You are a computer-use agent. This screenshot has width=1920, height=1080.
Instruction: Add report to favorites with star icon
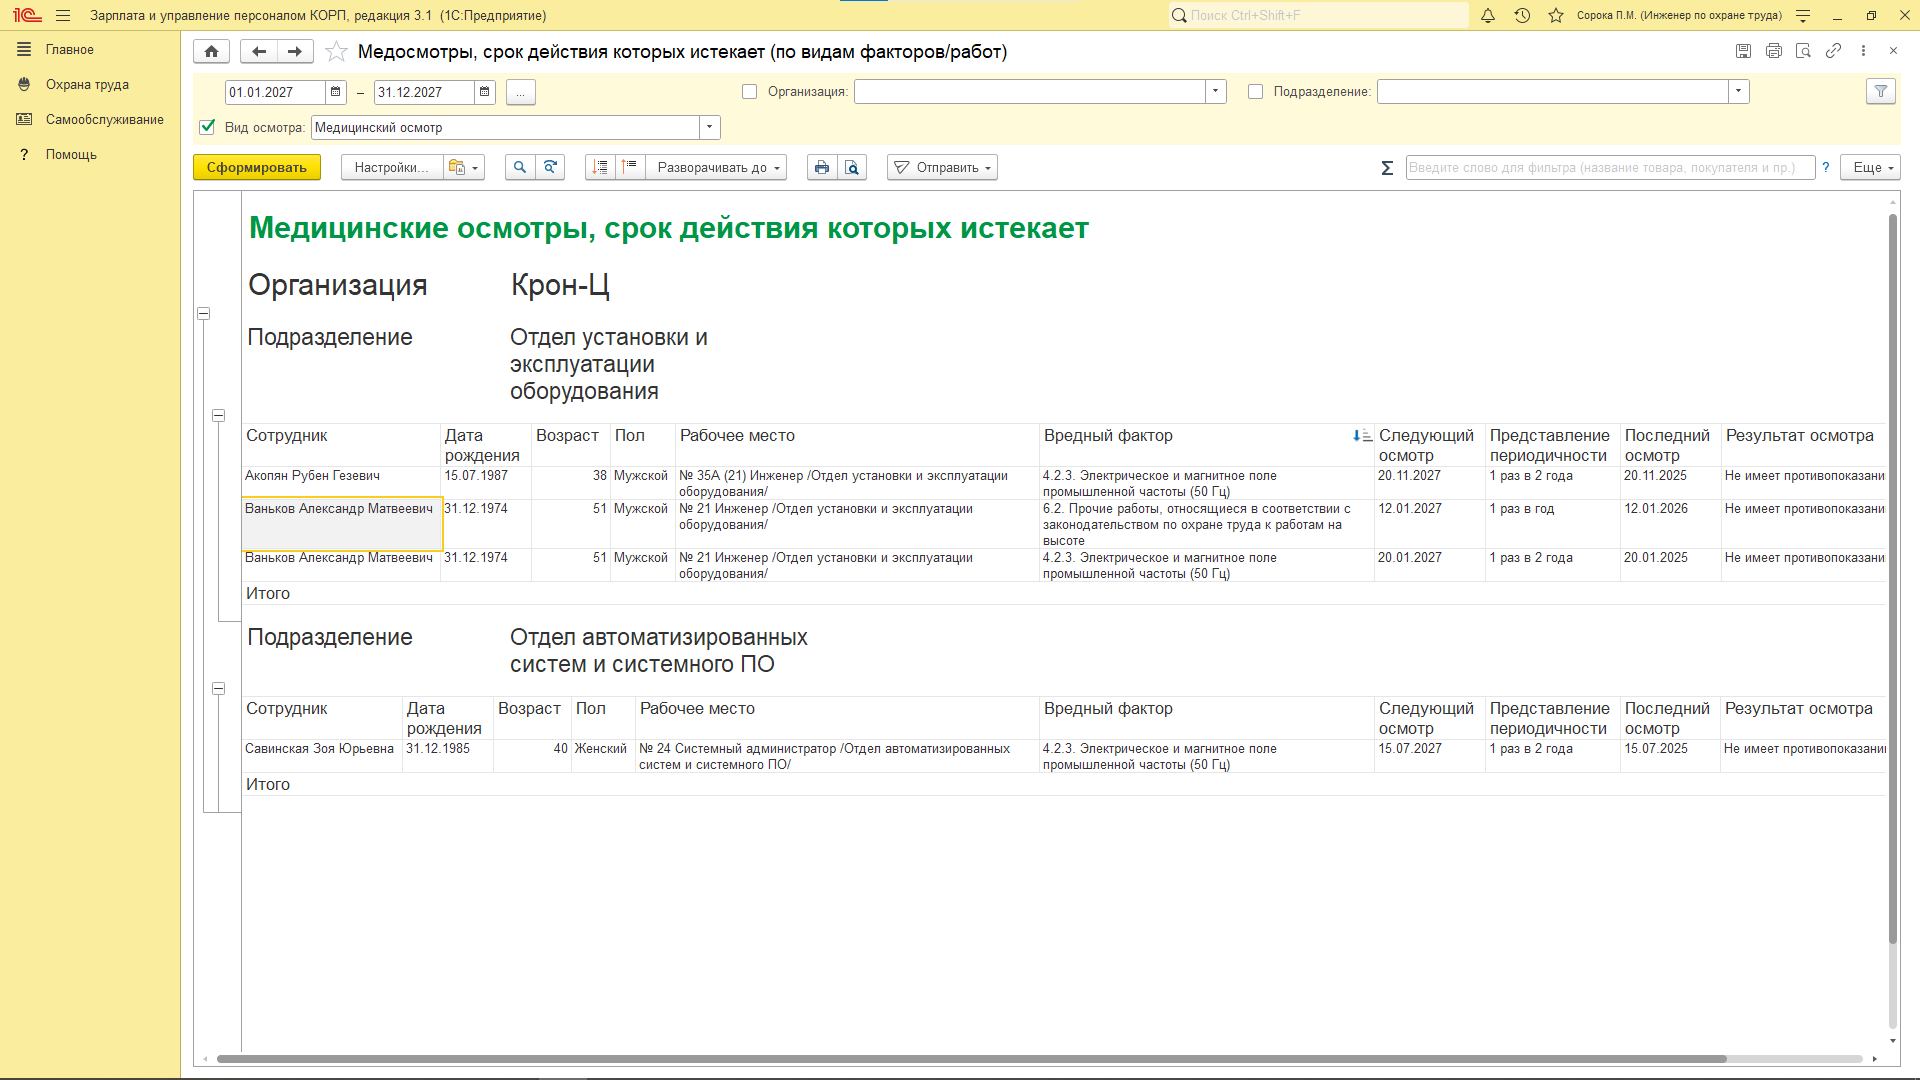pyautogui.click(x=337, y=52)
